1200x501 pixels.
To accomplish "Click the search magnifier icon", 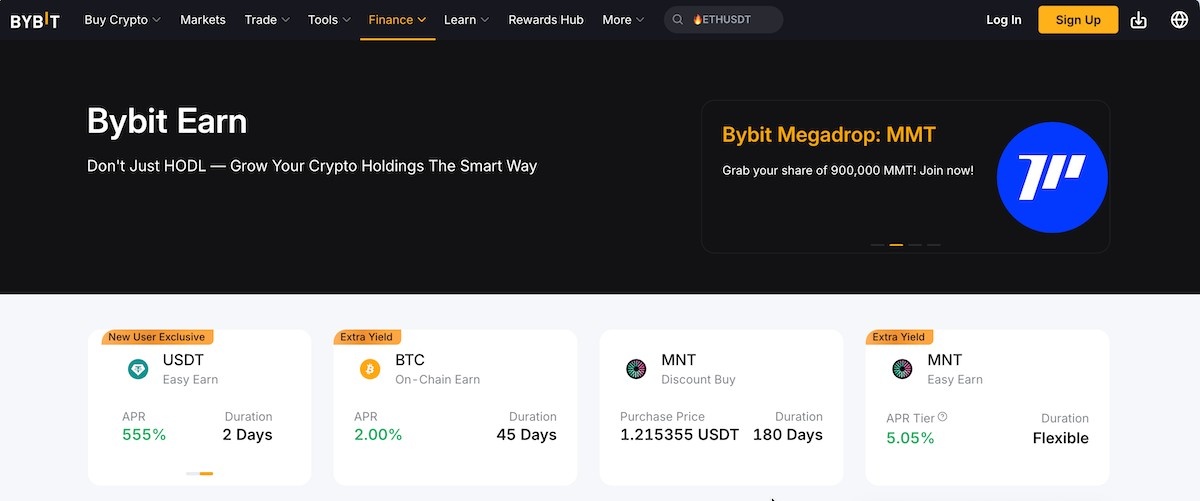I will point(678,20).
